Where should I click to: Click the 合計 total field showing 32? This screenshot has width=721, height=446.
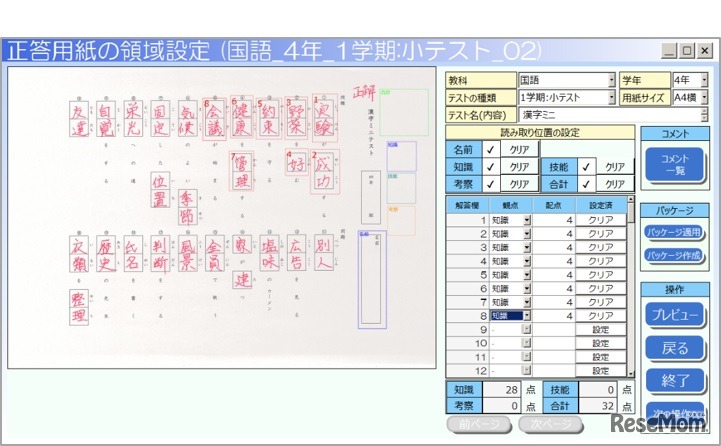click(x=597, y=406)
